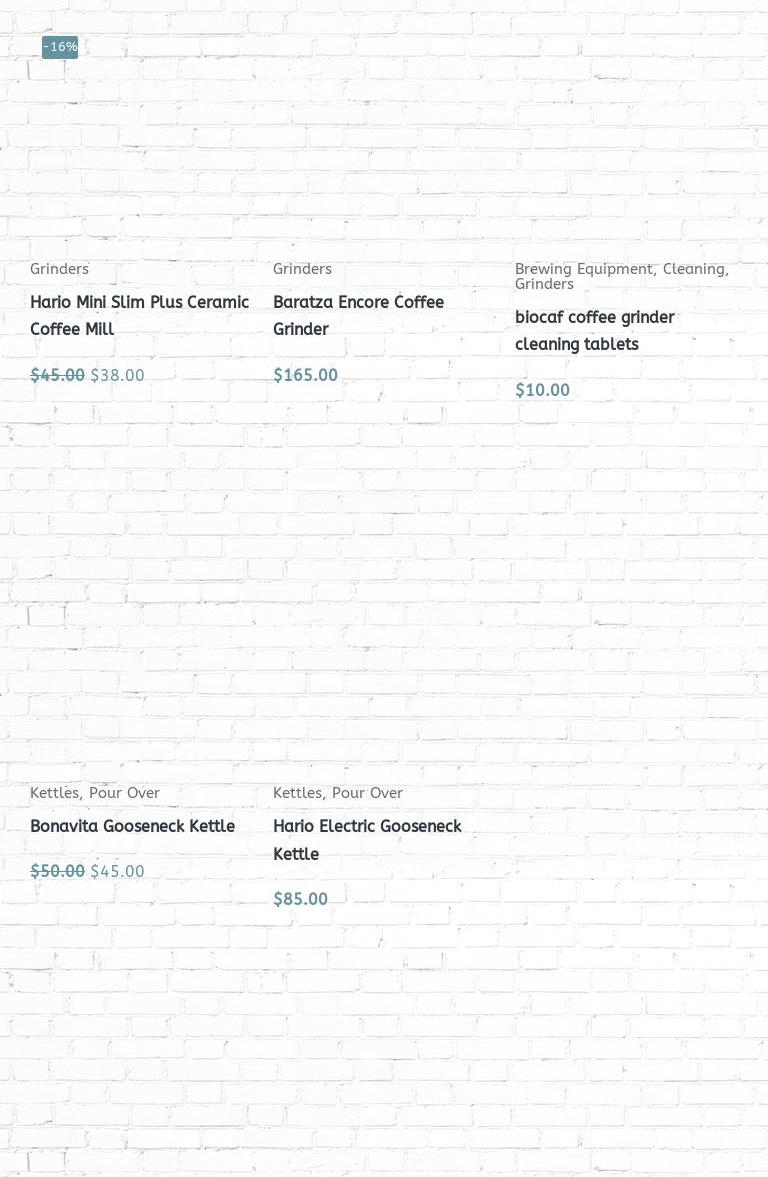Open Grinders category above Hario Mini Slim
Screen dimensions: 768x1177
[59, 269]
